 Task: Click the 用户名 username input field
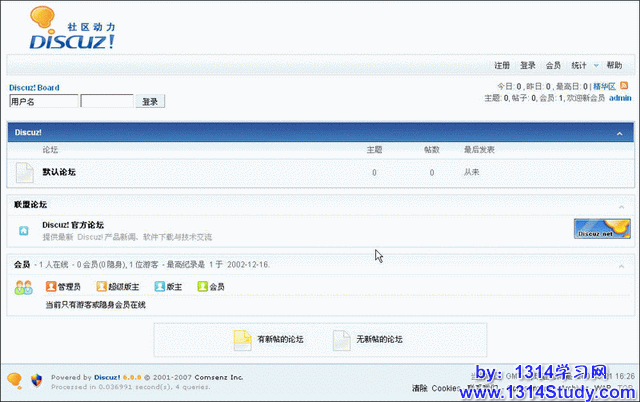point(43,101)
